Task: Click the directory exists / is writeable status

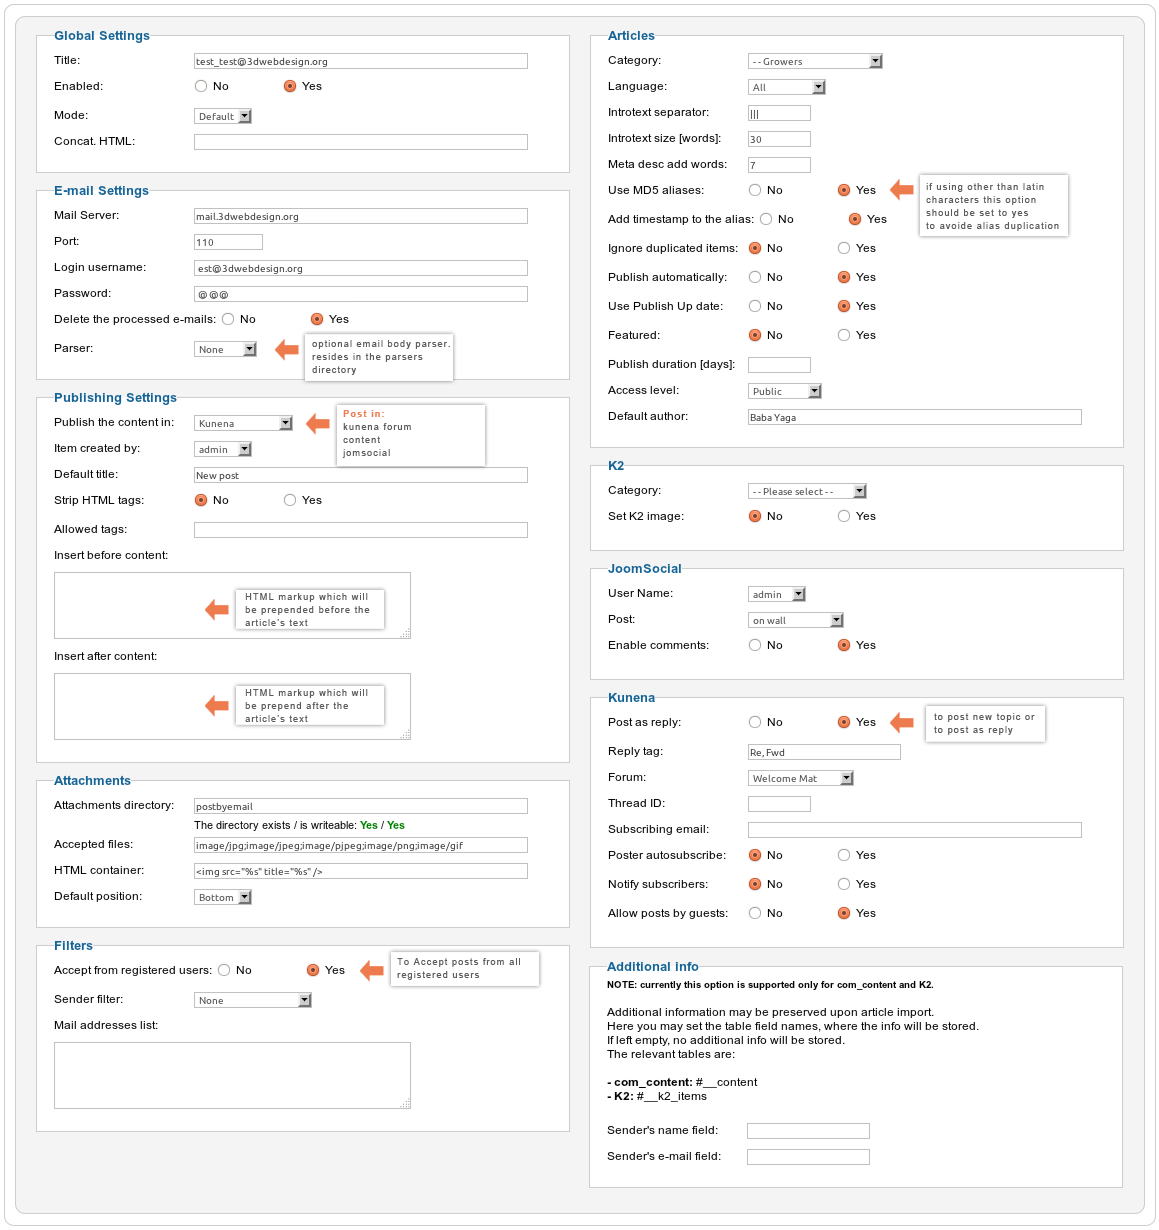Action: tap(299, 825)
